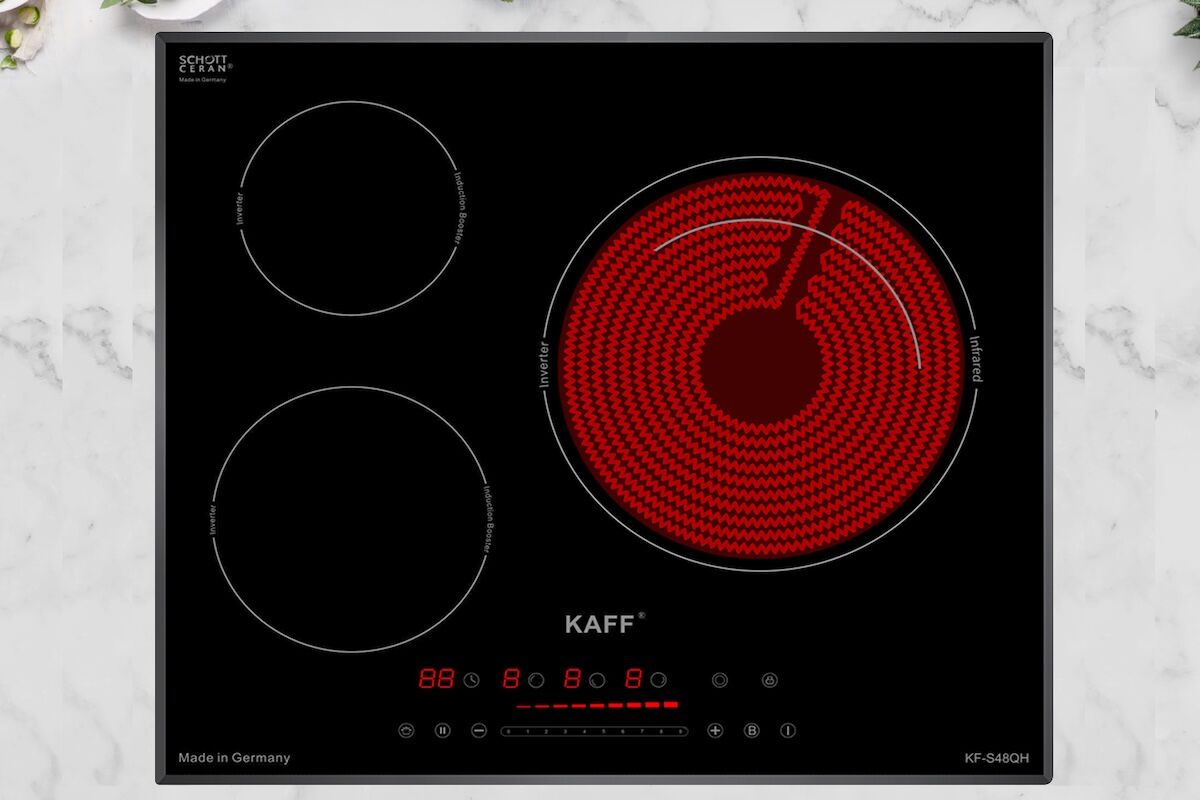
Task: Tap the power on/off touch key
Action: [x=788, y=730]
